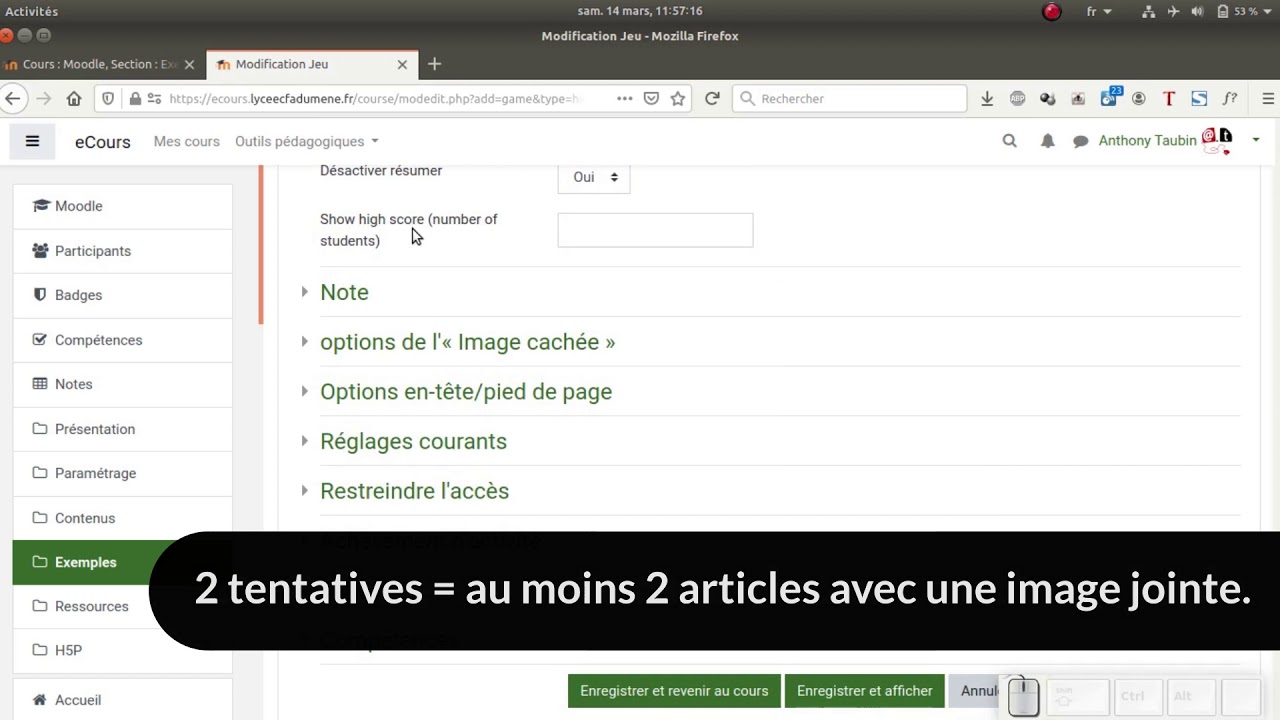1280x720 pixels.
Task: Open Anthony Taubin profile link
Action: pos(1147,141)
